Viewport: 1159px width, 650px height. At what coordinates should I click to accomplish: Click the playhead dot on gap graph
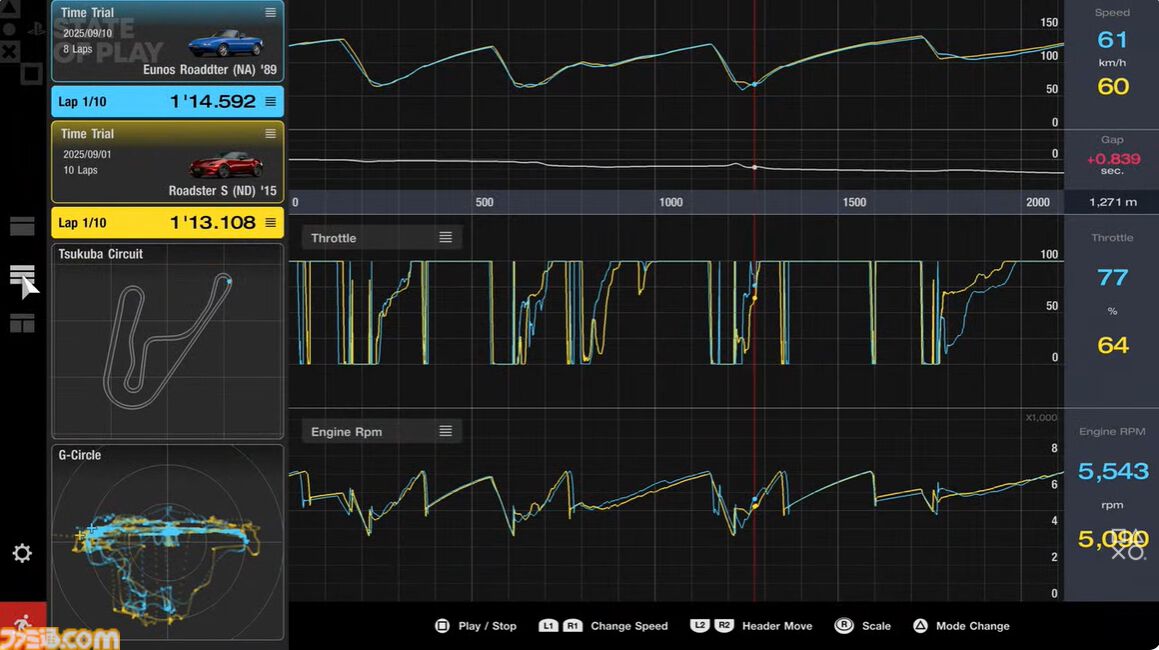(754, 168)
